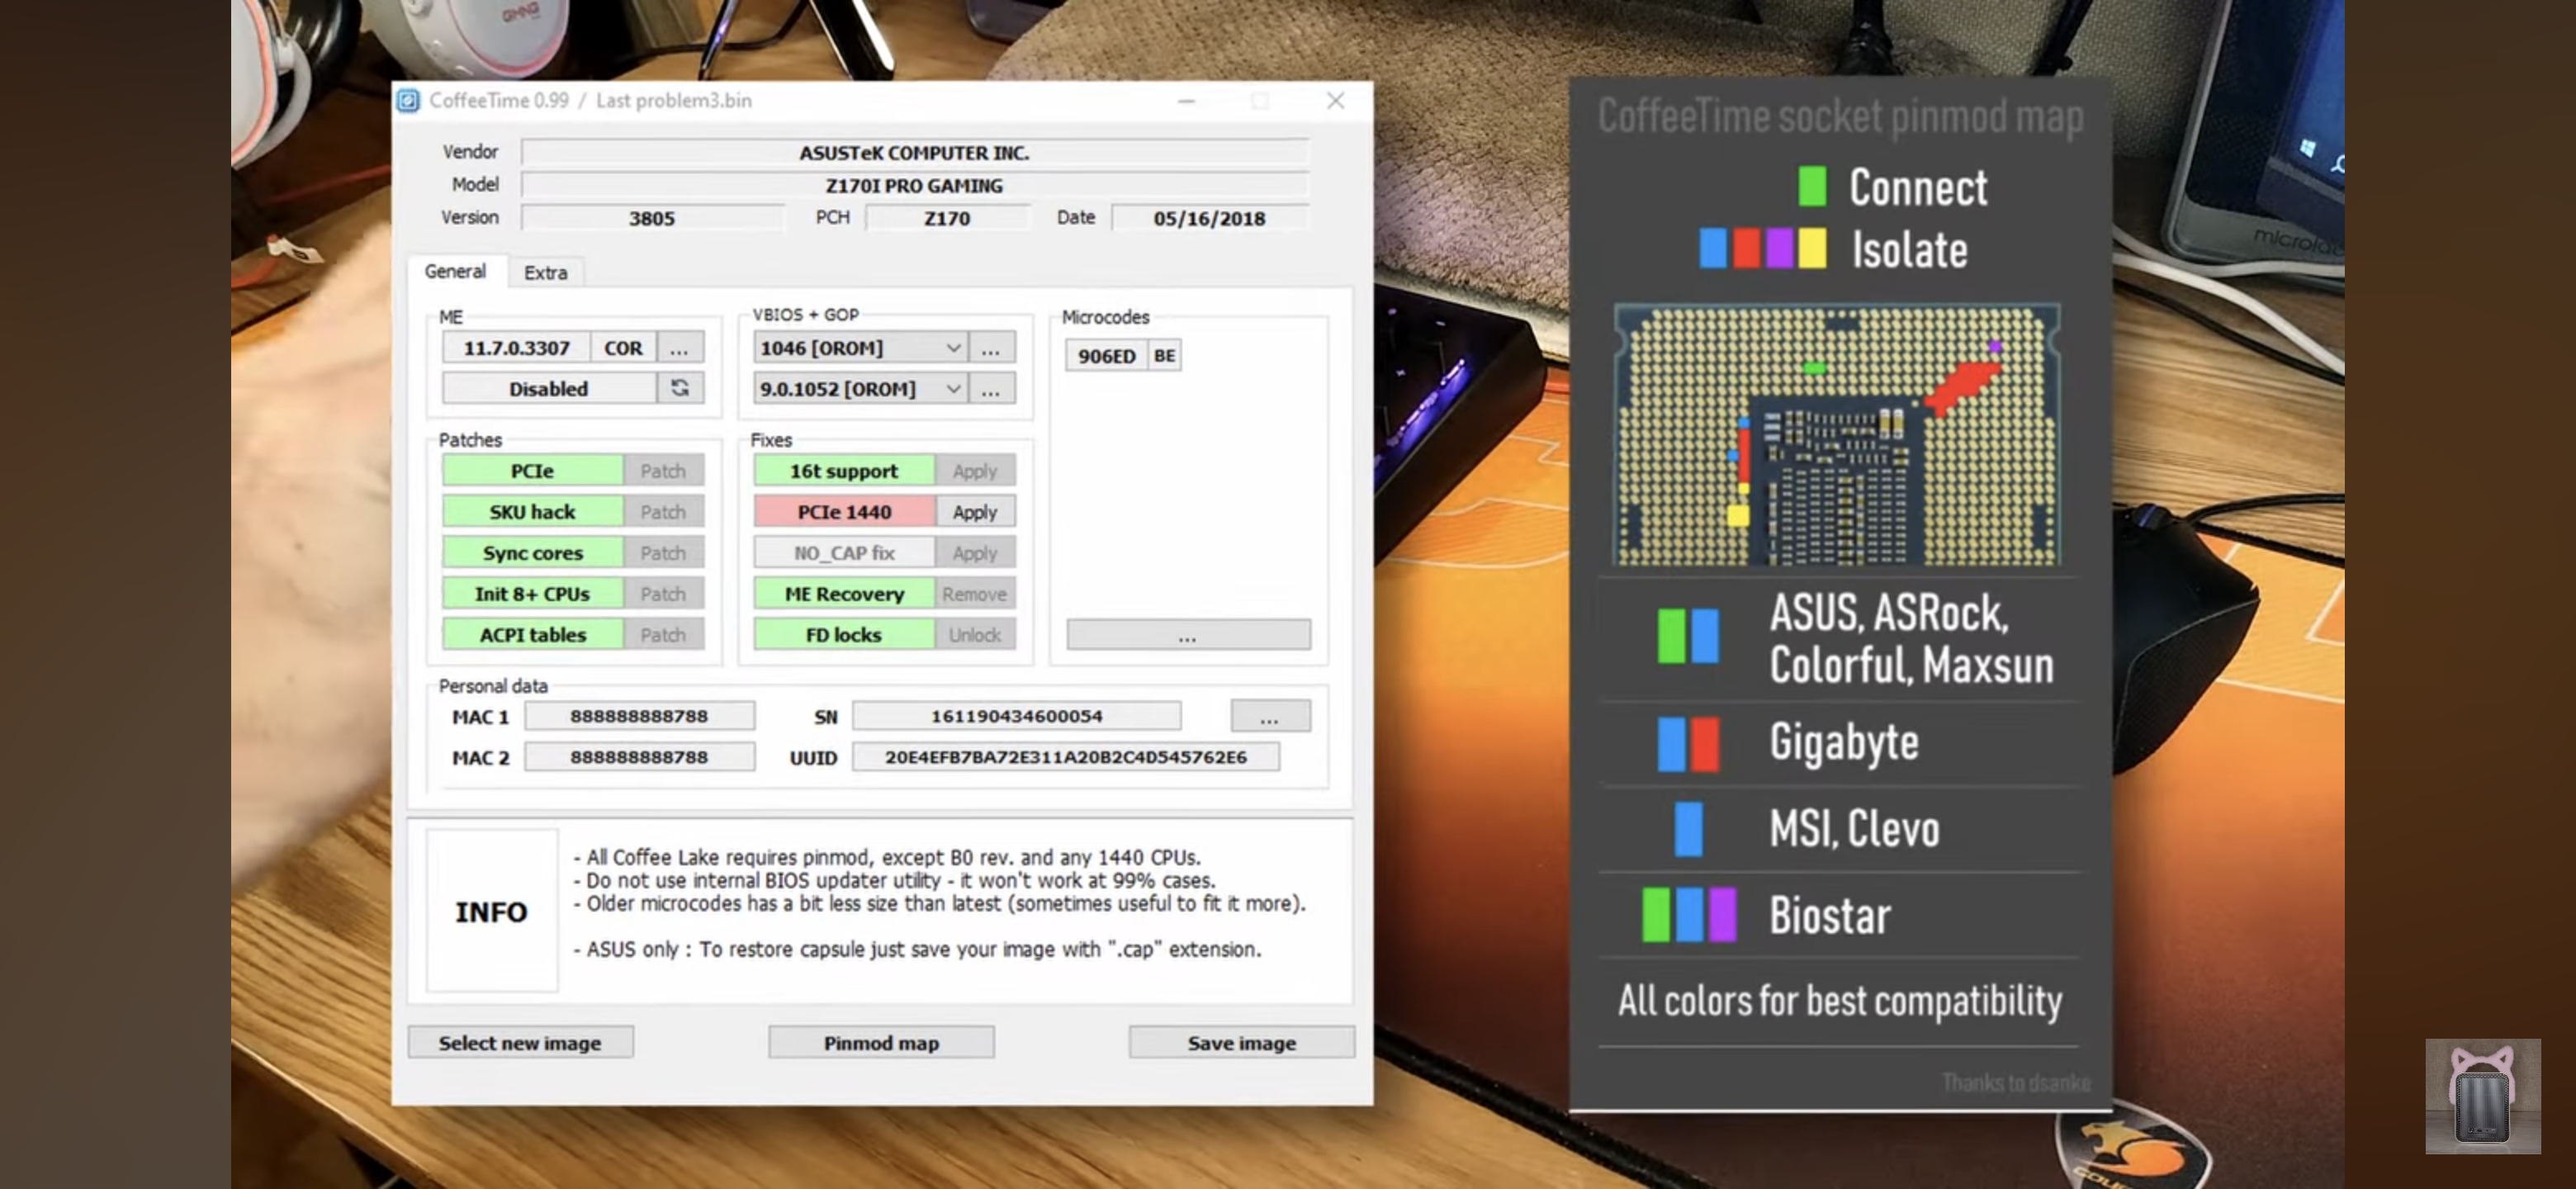The height and width of the screenshot is (1189, 2576).
Task: Click the socket pinmod map image
Action: point(1836,434)
